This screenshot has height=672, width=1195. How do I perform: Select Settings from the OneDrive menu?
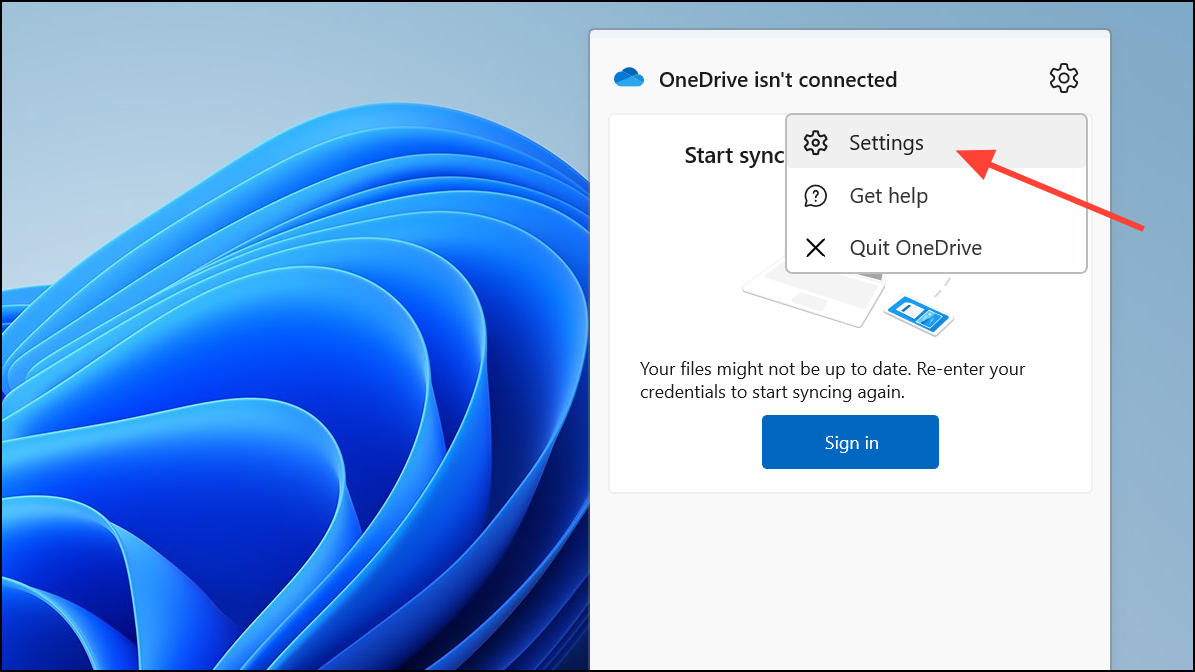[x=936, y=142]
